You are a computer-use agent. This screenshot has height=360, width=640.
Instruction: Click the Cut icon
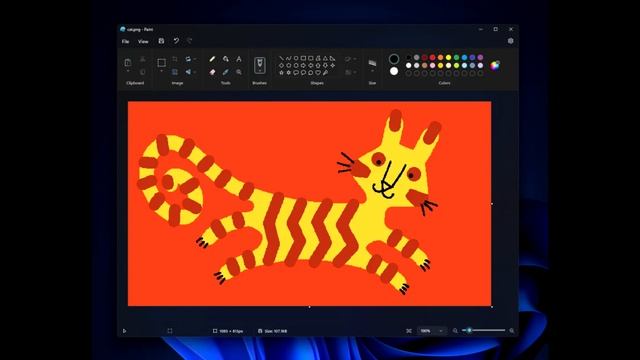point(142,60)
